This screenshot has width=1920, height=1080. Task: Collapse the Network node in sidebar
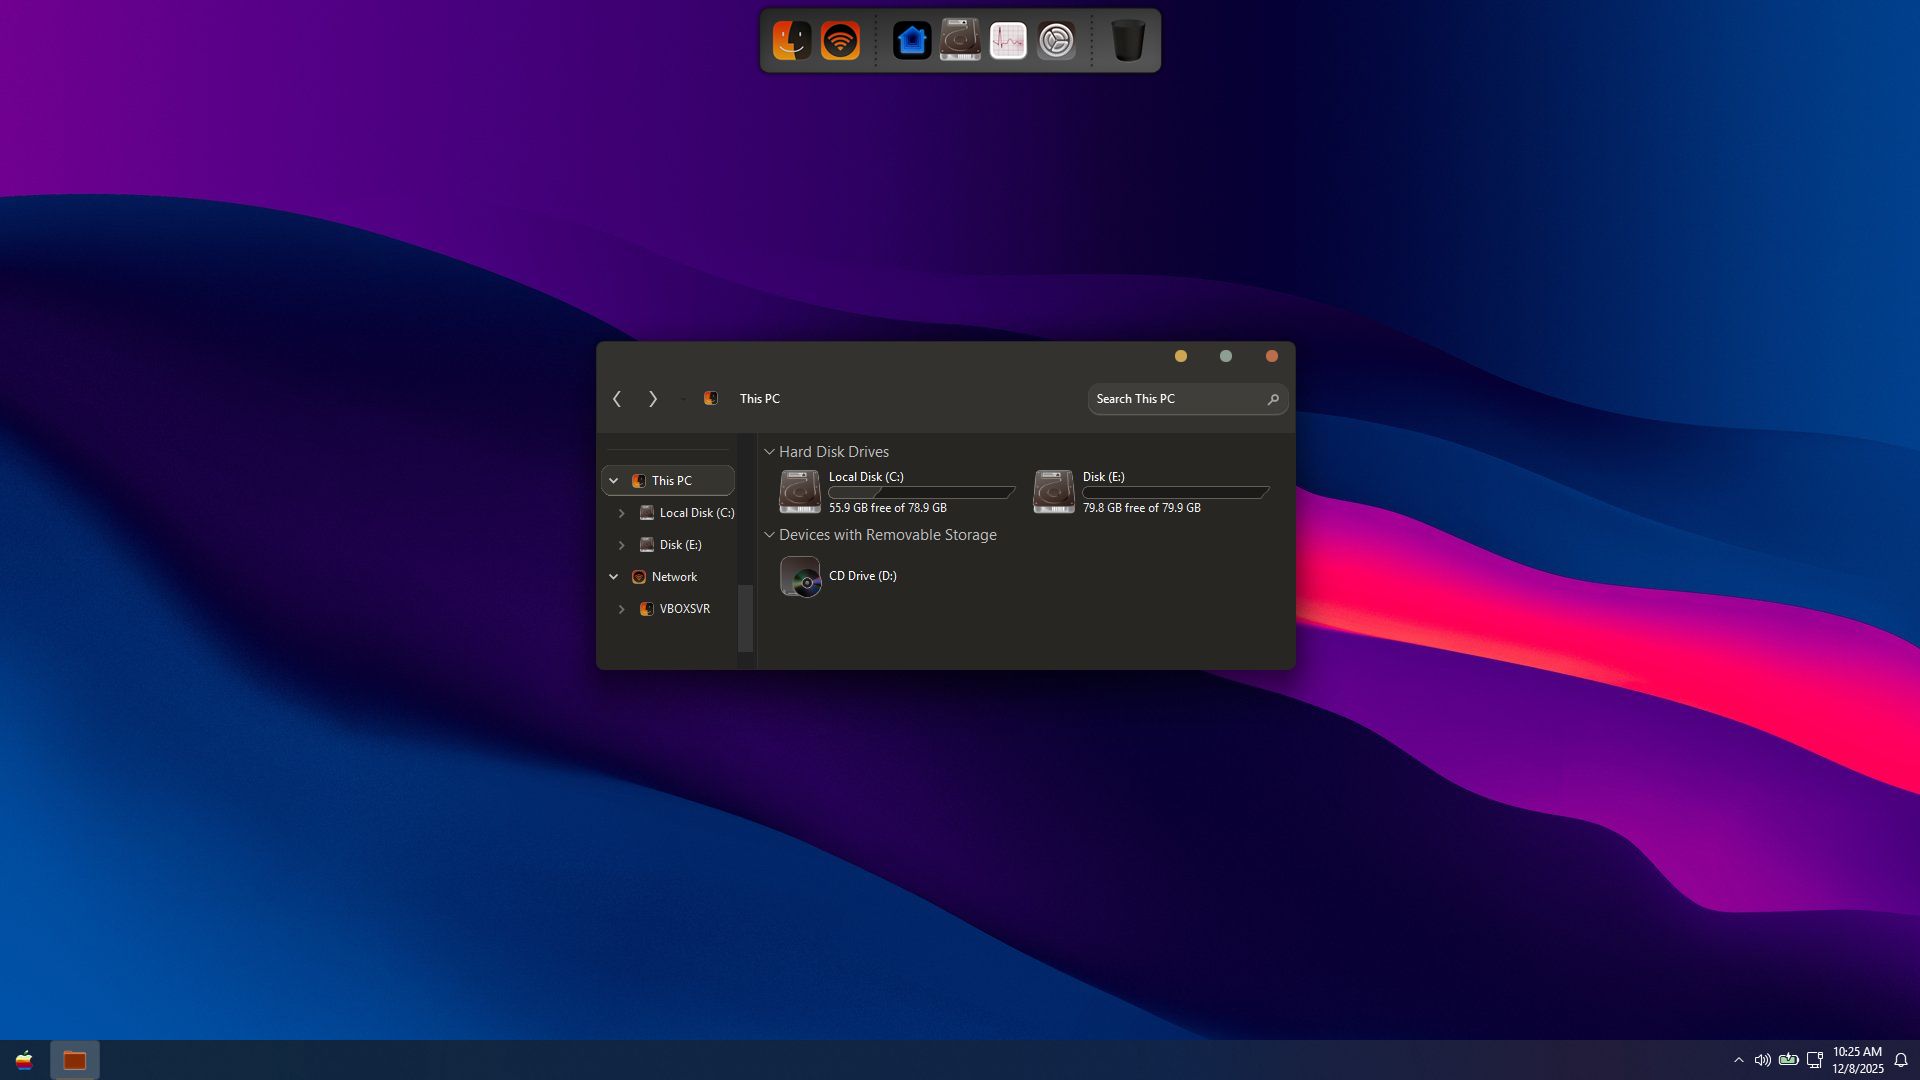[613, 577]
